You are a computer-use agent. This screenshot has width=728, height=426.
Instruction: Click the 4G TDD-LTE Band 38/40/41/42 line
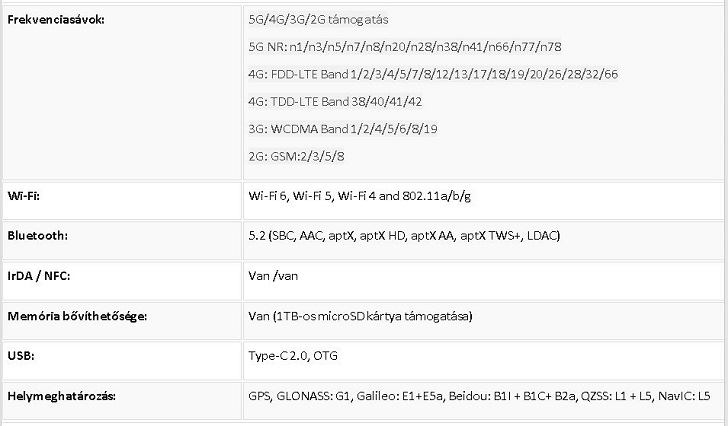click(335, 102)
